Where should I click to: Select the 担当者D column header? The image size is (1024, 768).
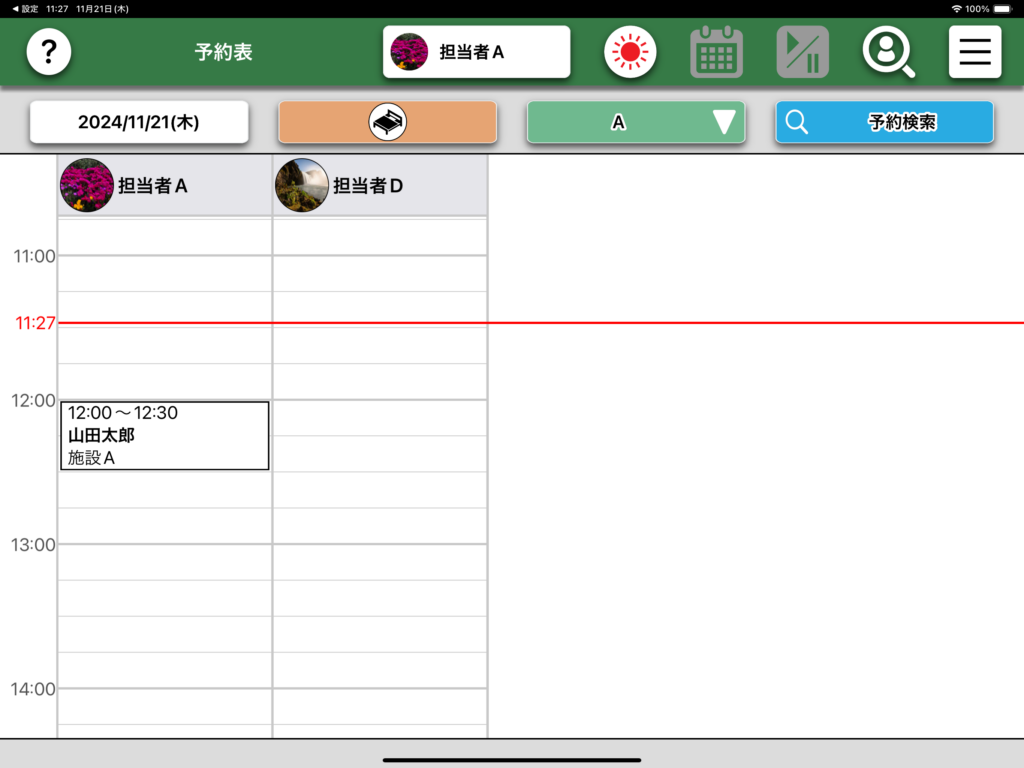368,185
